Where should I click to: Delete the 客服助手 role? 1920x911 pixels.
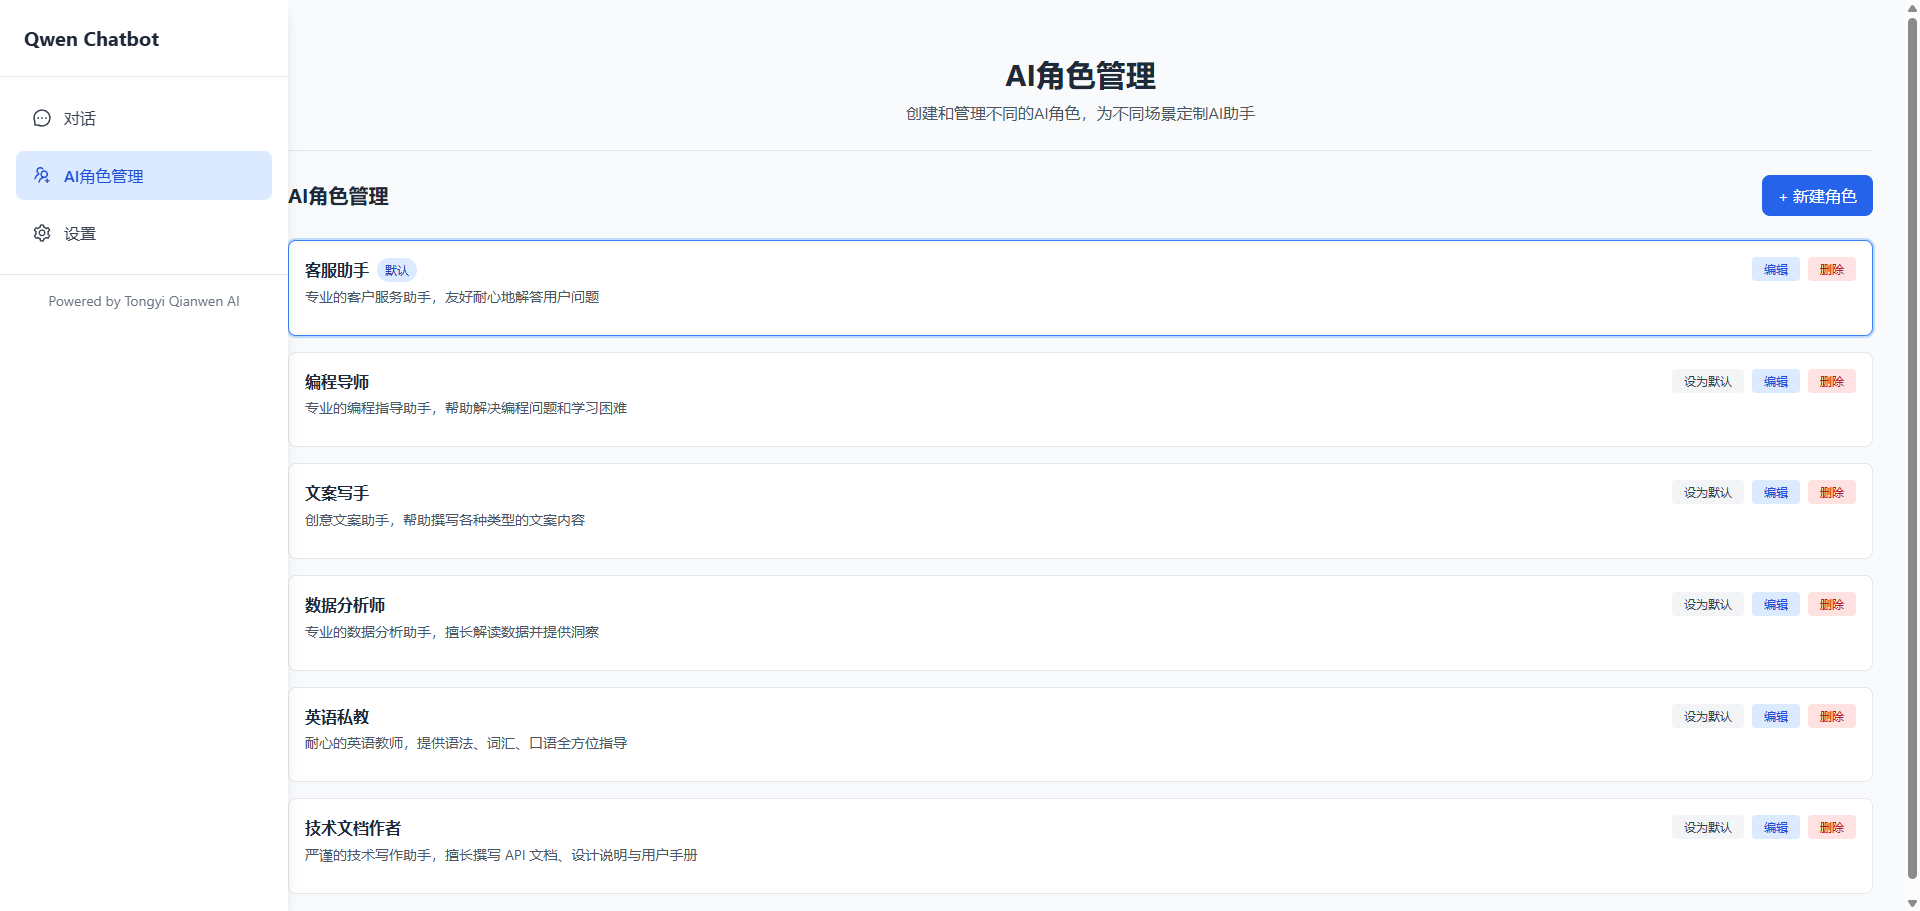pyautogui.click(x=1832, y=269)
